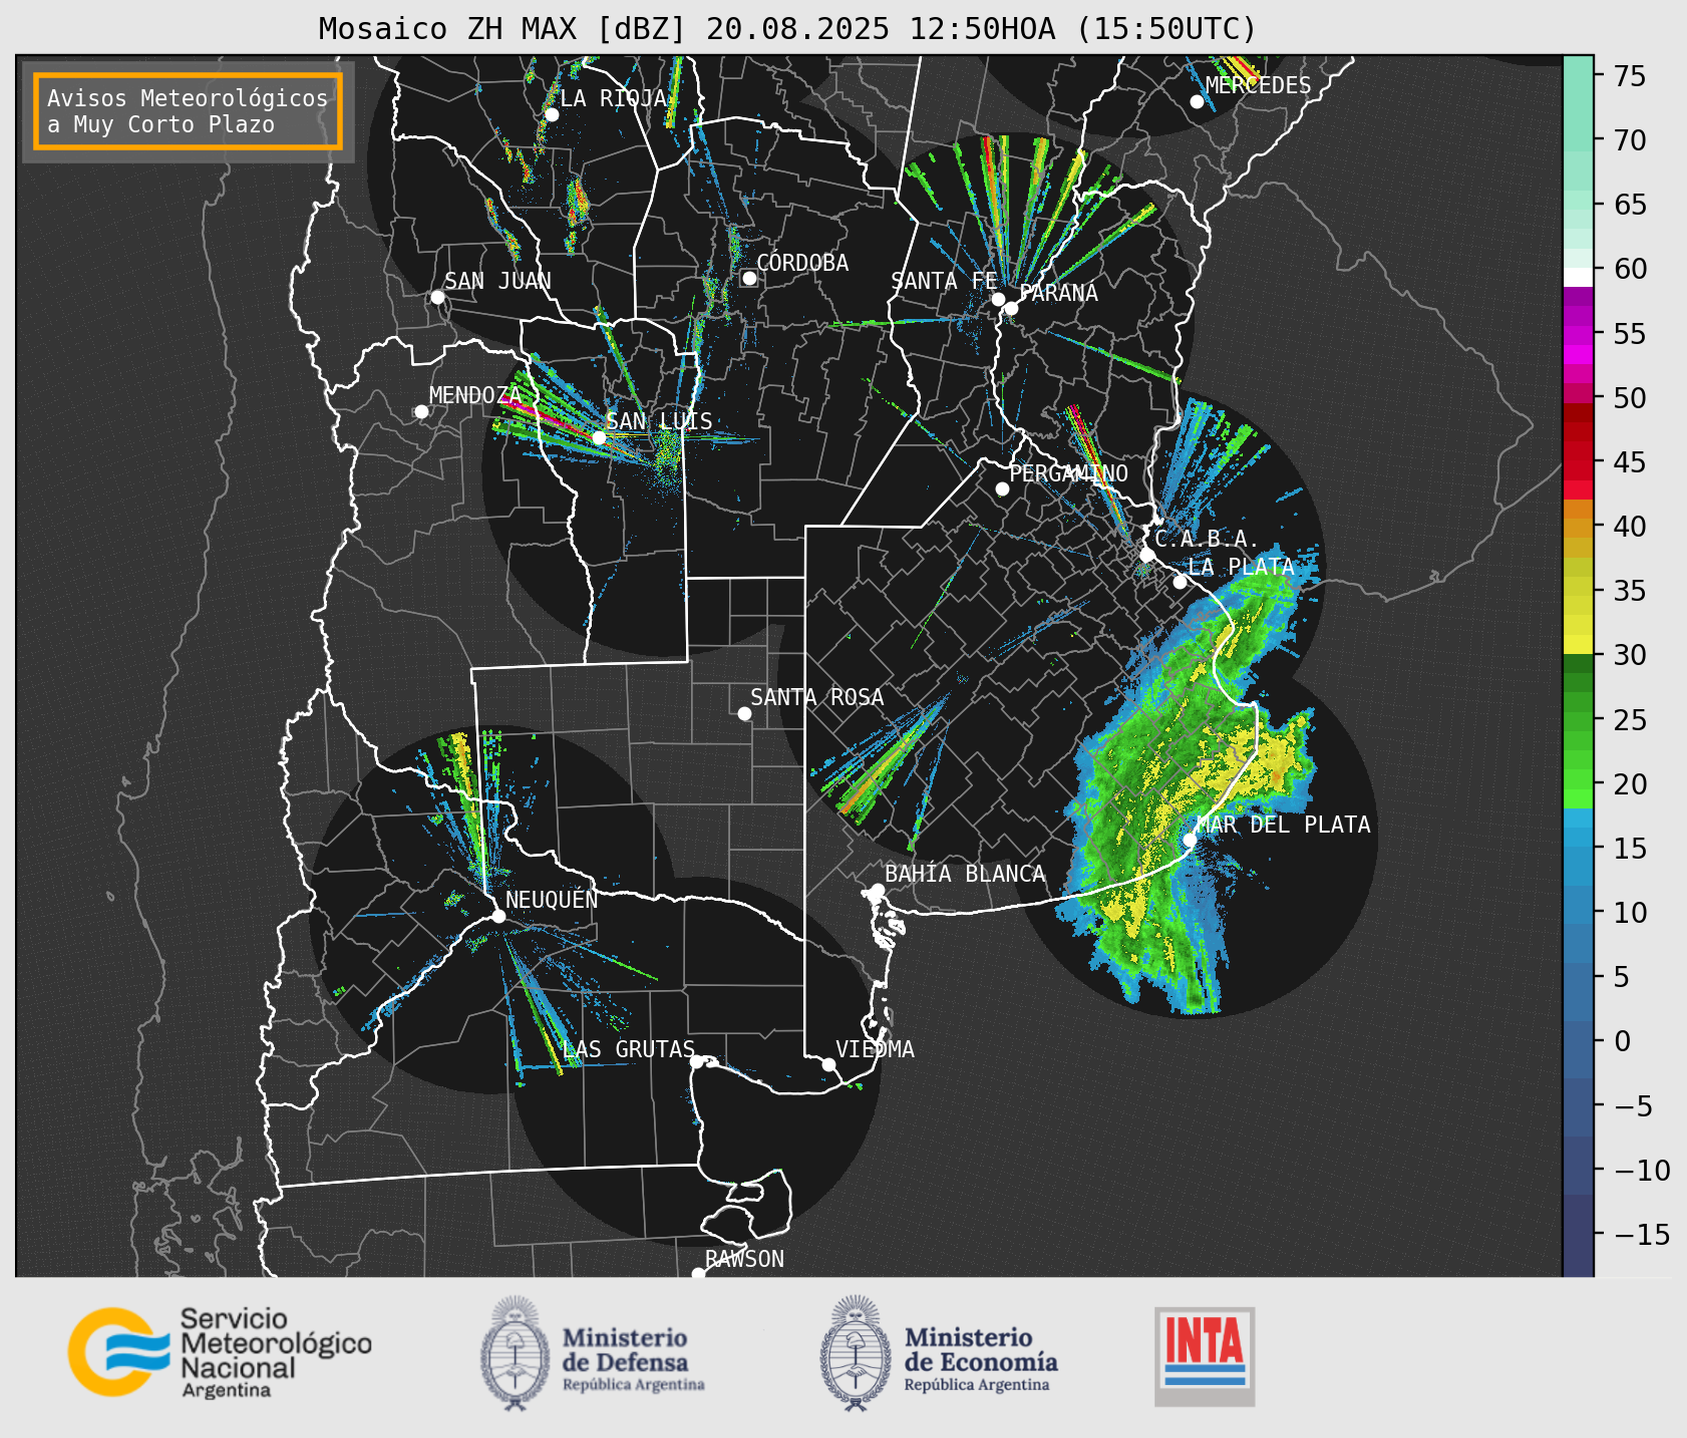Select the VIEDMA city marker
1687x1438 pixels.
829,1064
